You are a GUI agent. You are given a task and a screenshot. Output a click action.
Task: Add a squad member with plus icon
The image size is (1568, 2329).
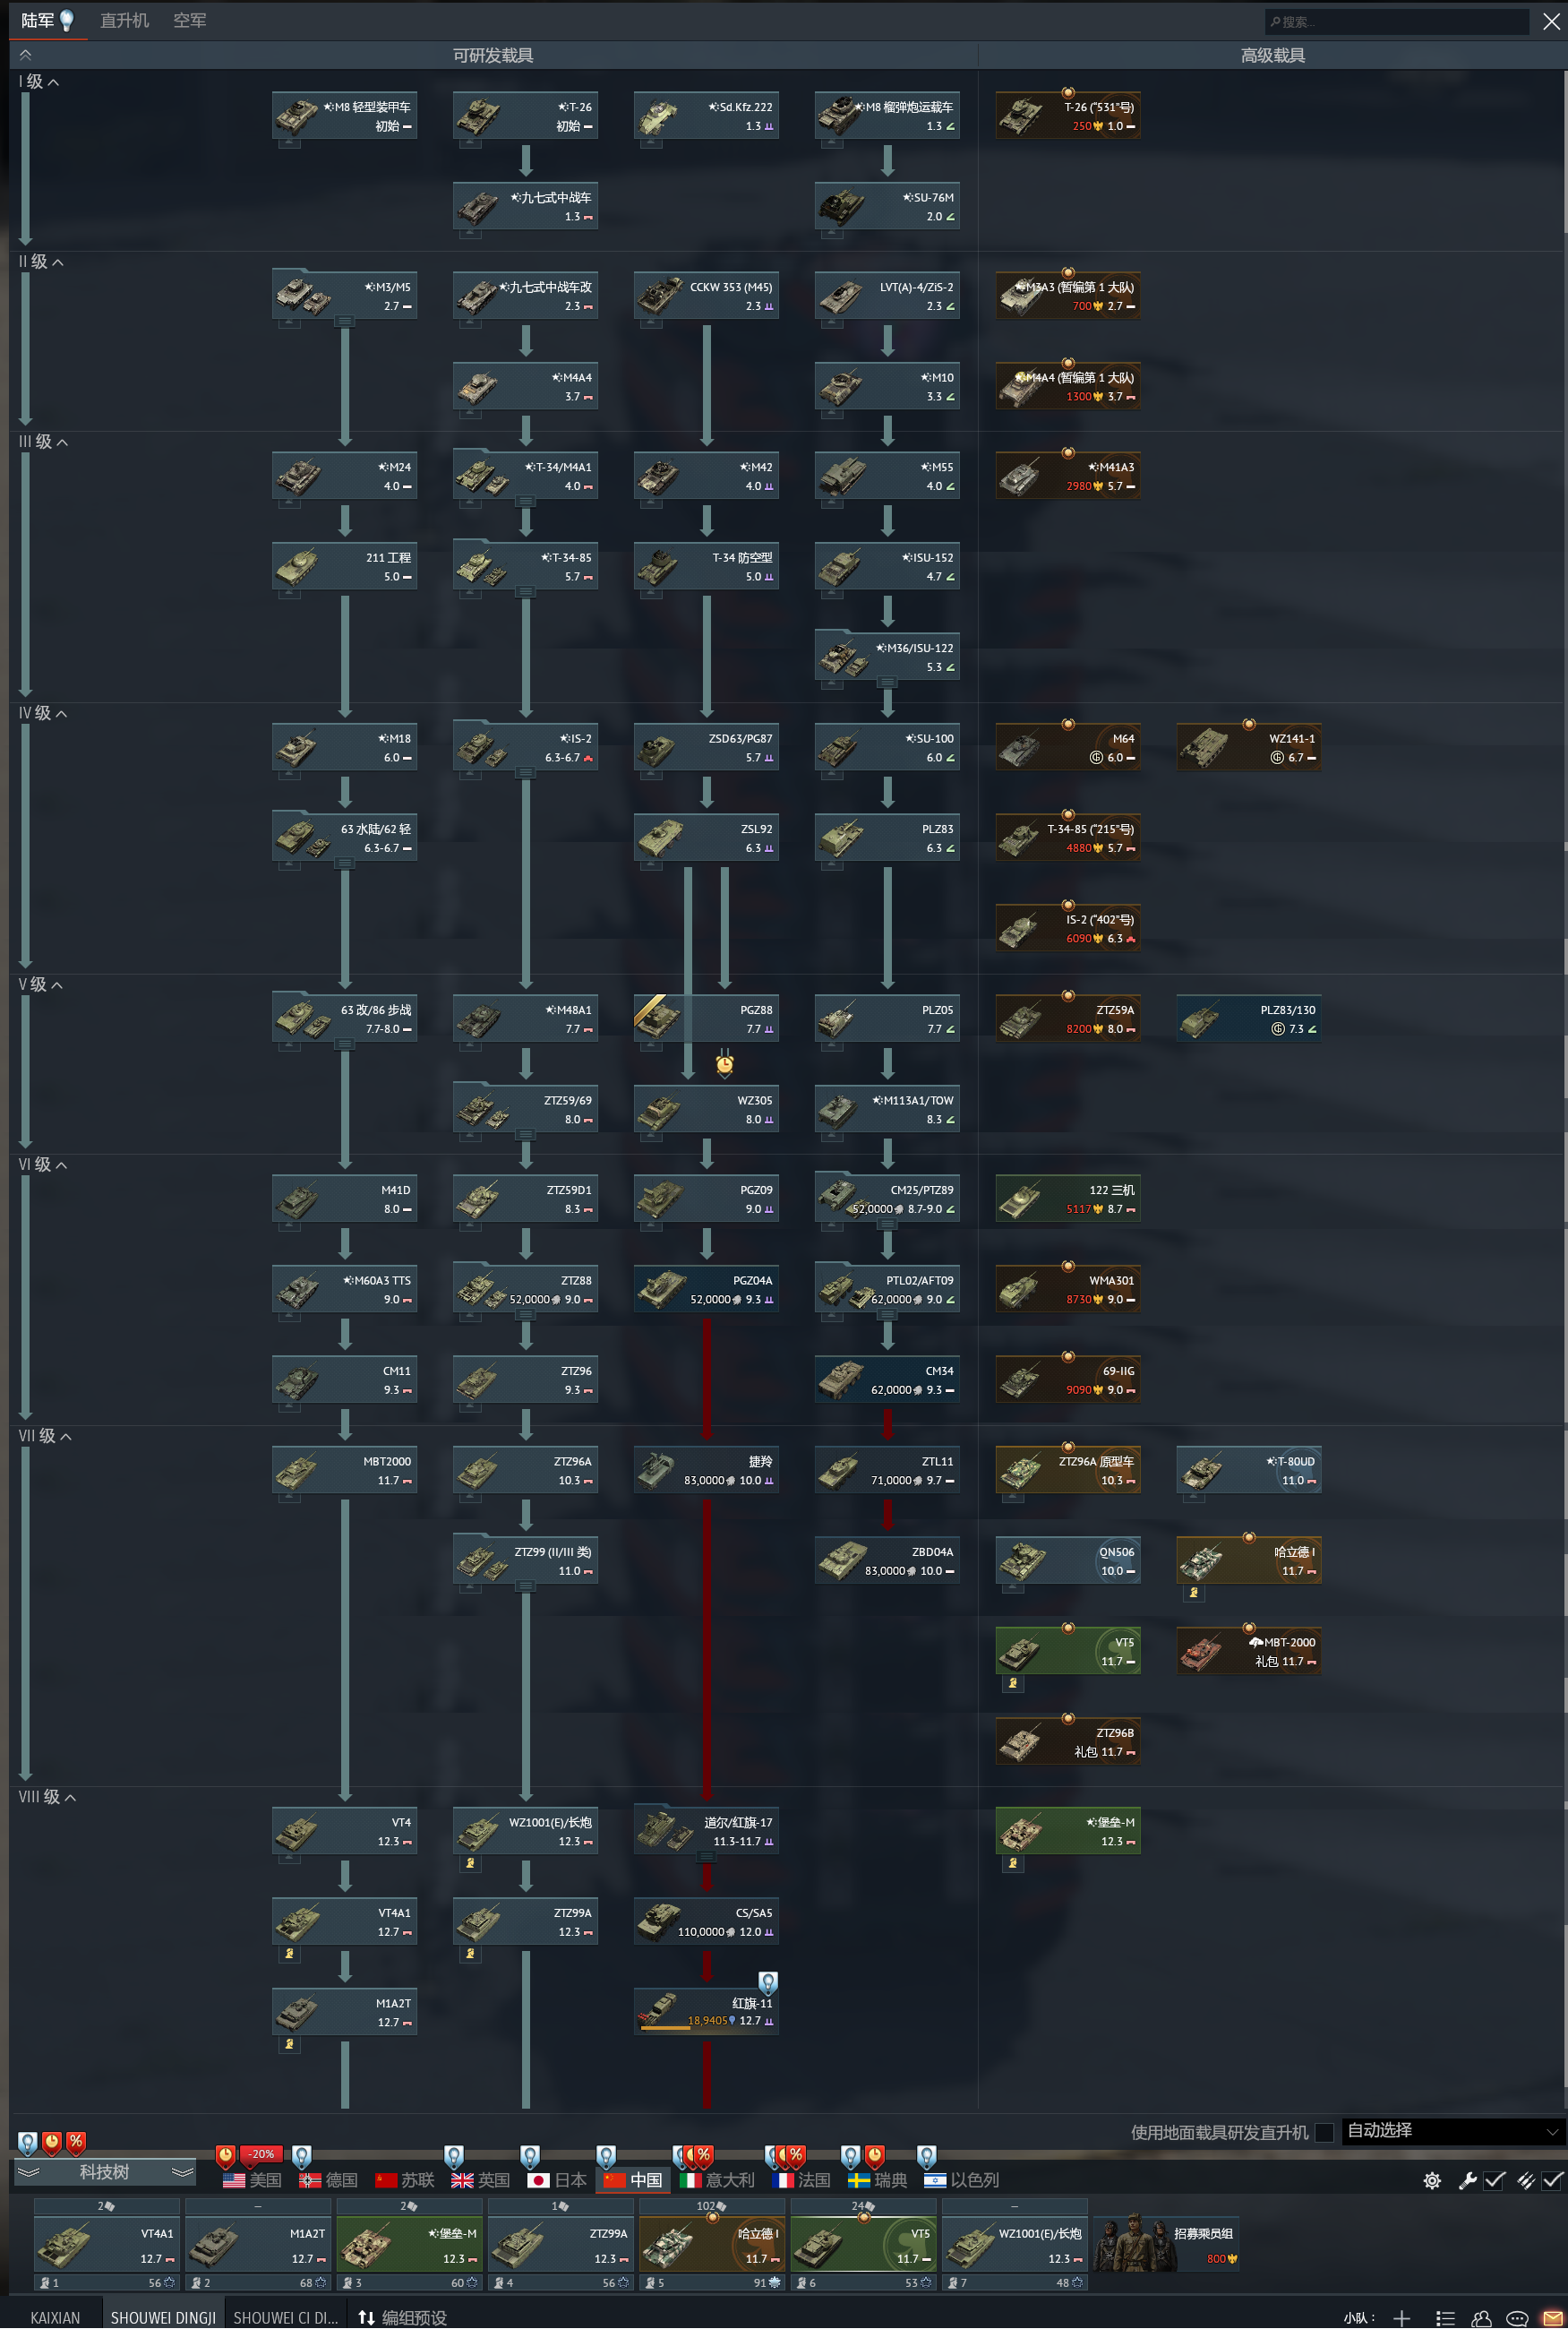coord(1402,2318)
